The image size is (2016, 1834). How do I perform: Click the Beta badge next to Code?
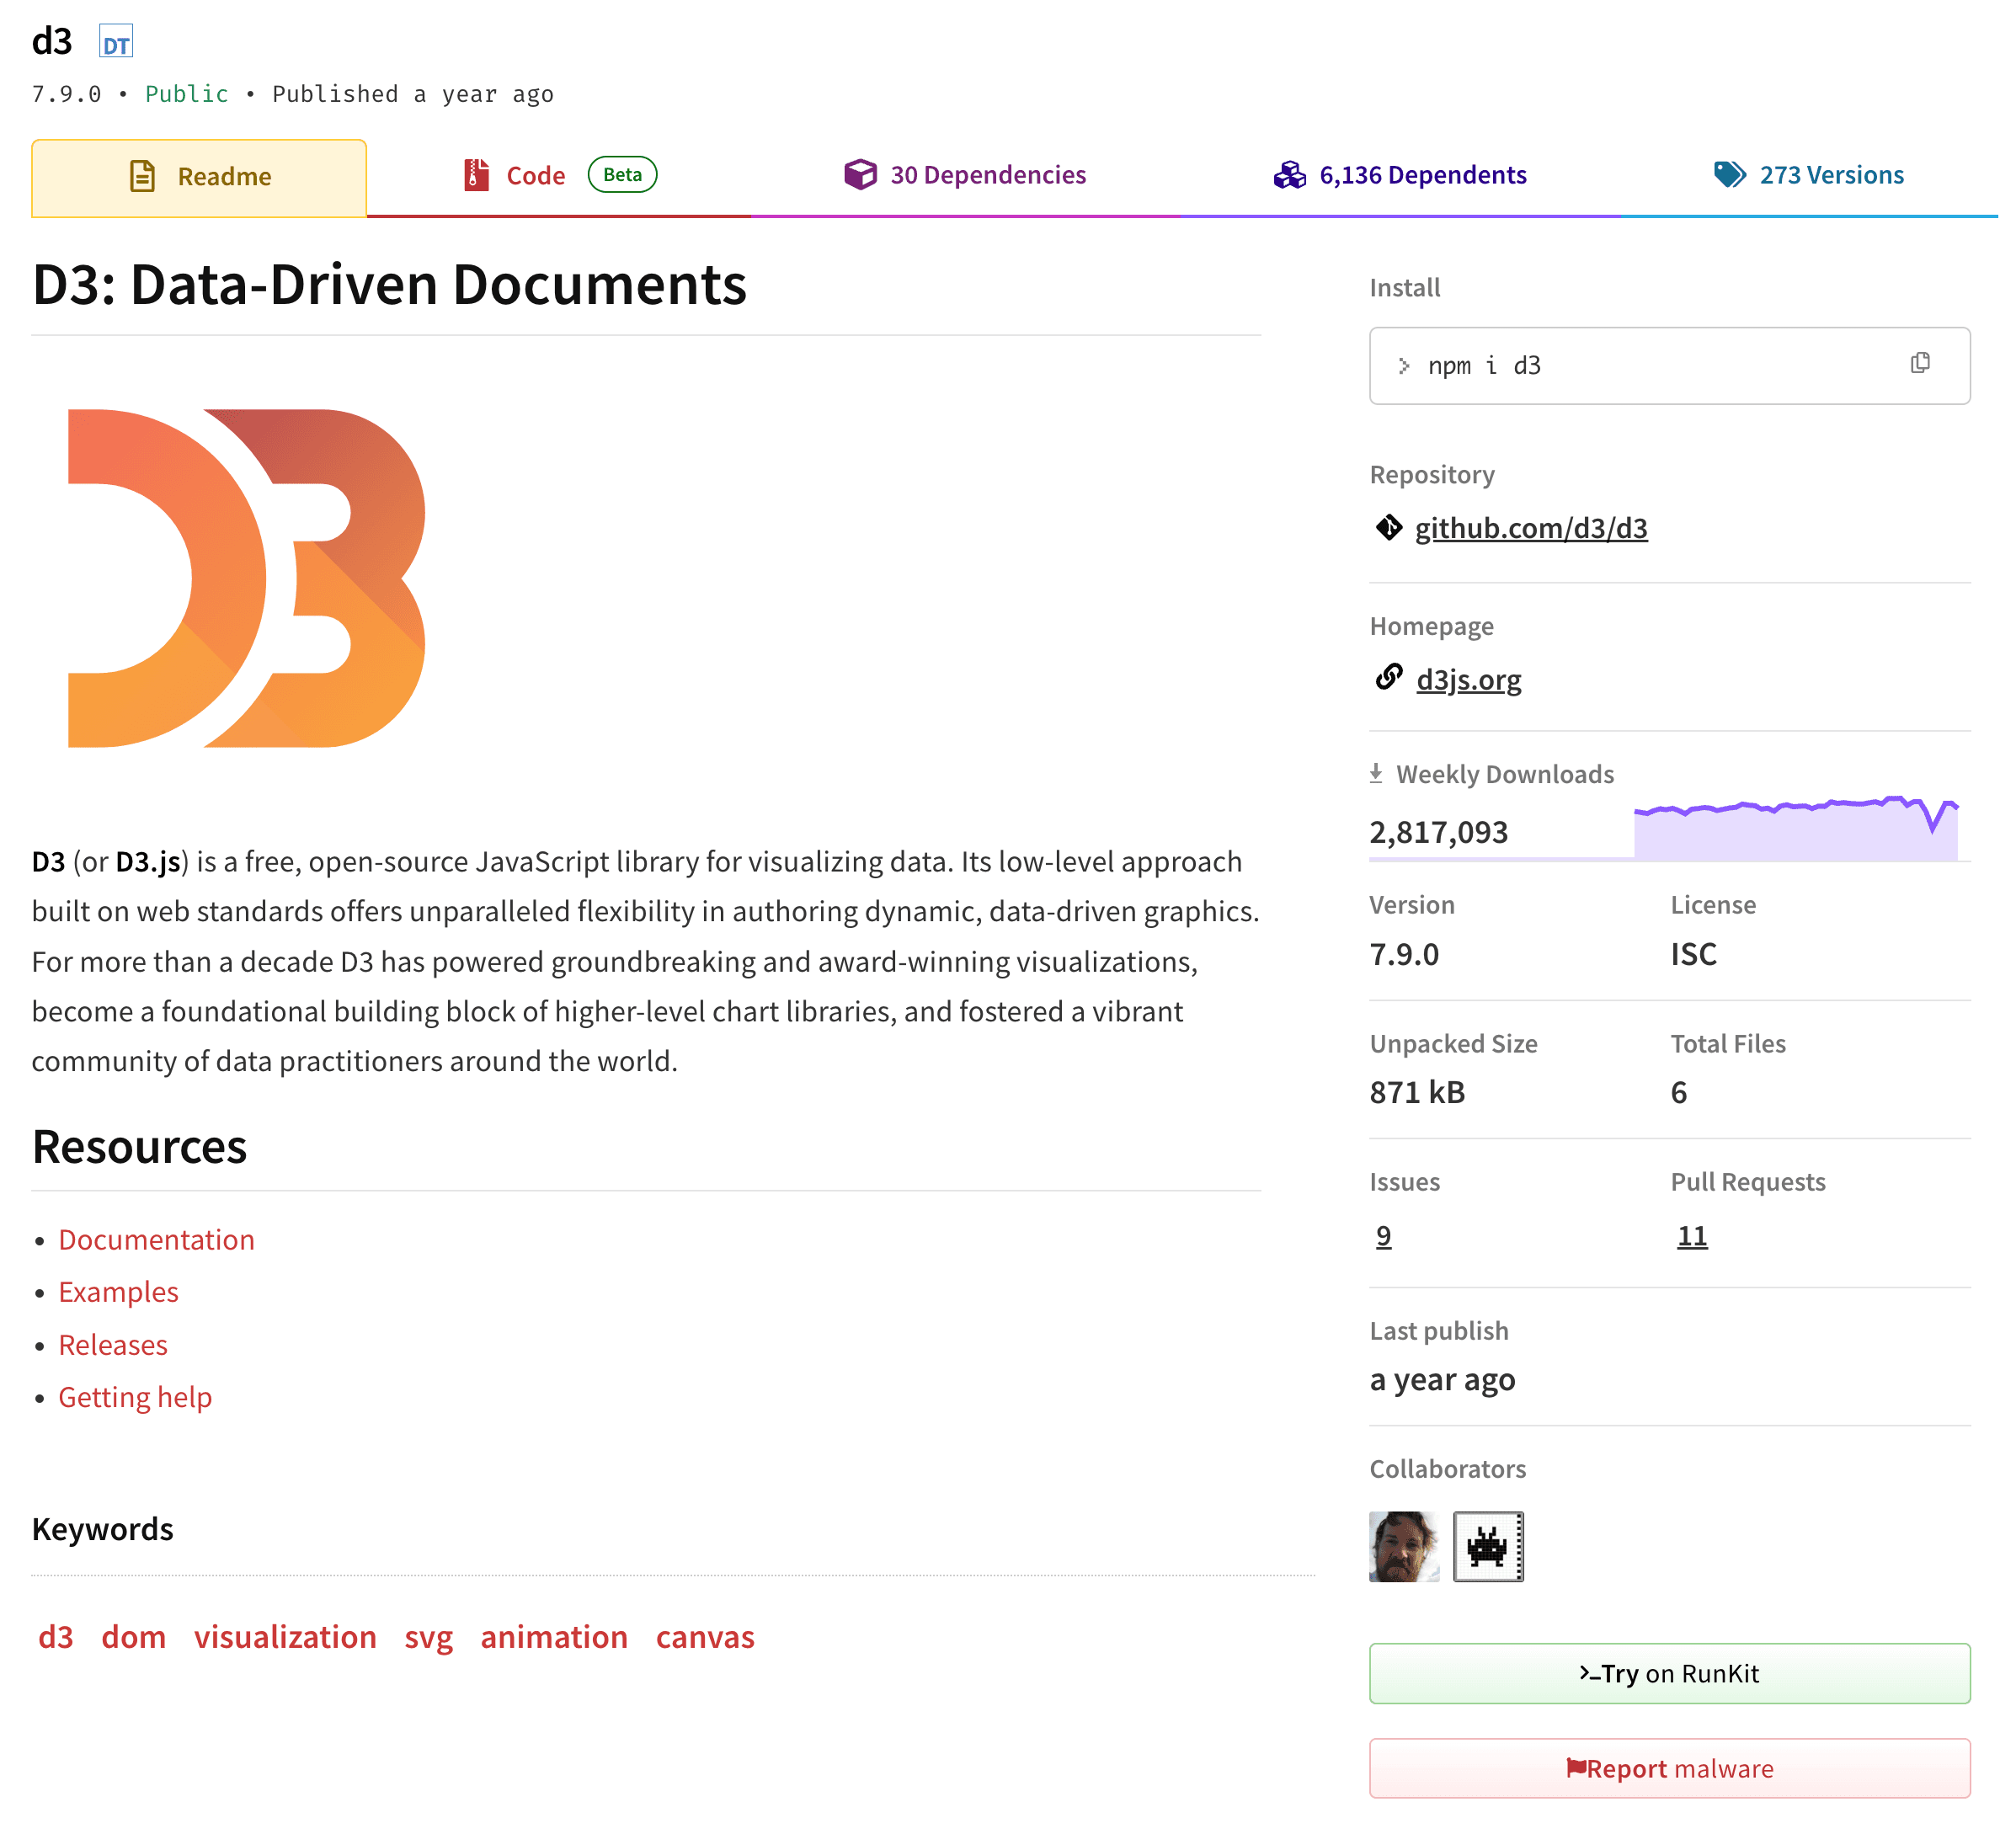tap(622, 175)
